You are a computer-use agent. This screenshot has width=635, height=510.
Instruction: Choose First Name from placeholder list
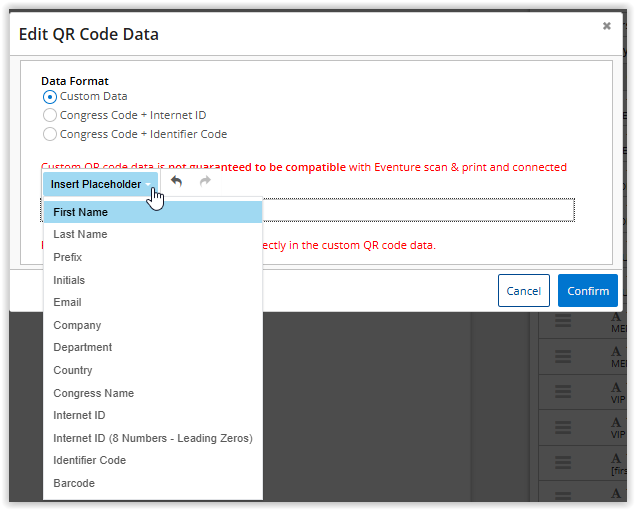(x=81, y=212)
